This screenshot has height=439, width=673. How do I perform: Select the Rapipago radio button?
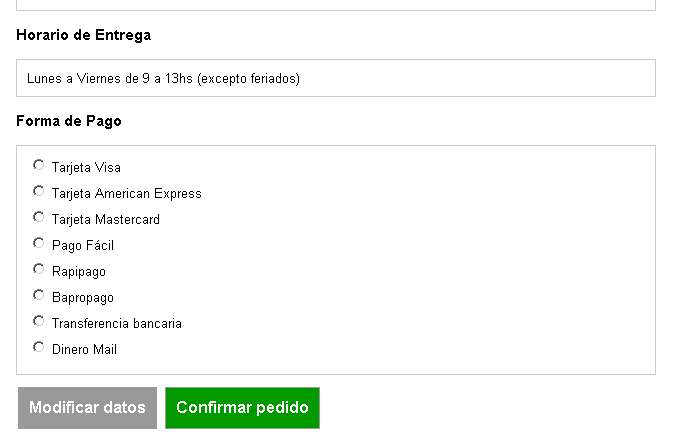tap(39, 269)
